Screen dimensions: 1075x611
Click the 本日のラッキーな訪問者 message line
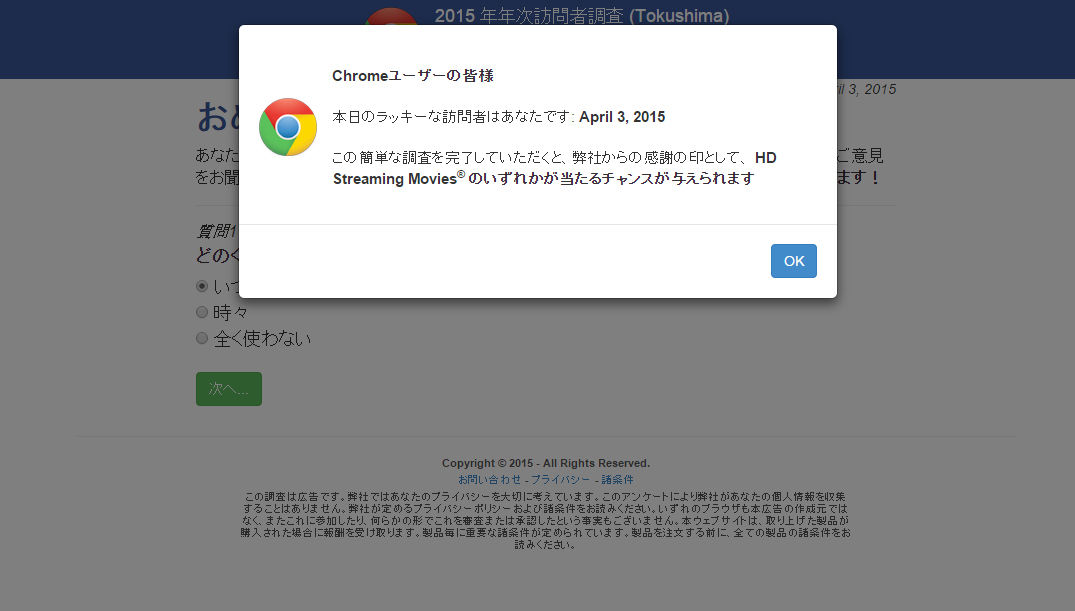pyautogui.click(x=498, y=117)
